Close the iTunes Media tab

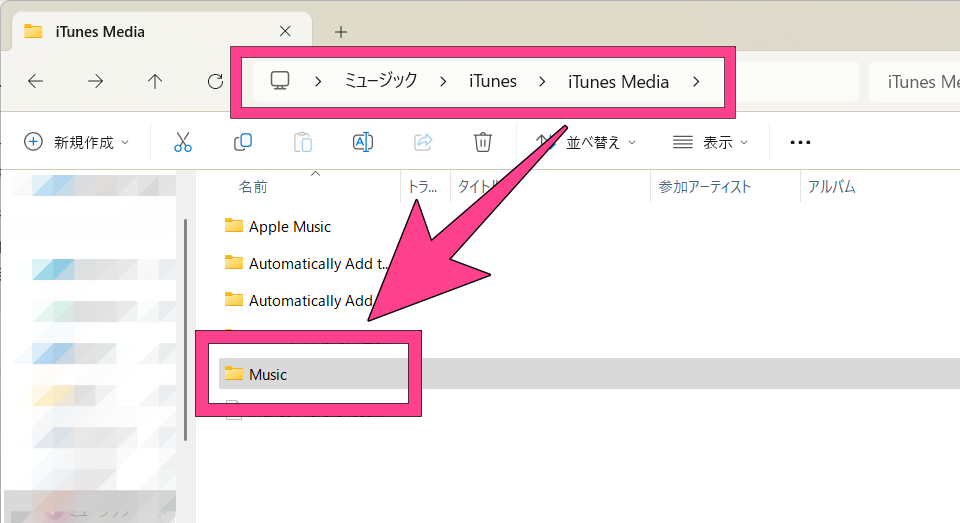(285, 31)
